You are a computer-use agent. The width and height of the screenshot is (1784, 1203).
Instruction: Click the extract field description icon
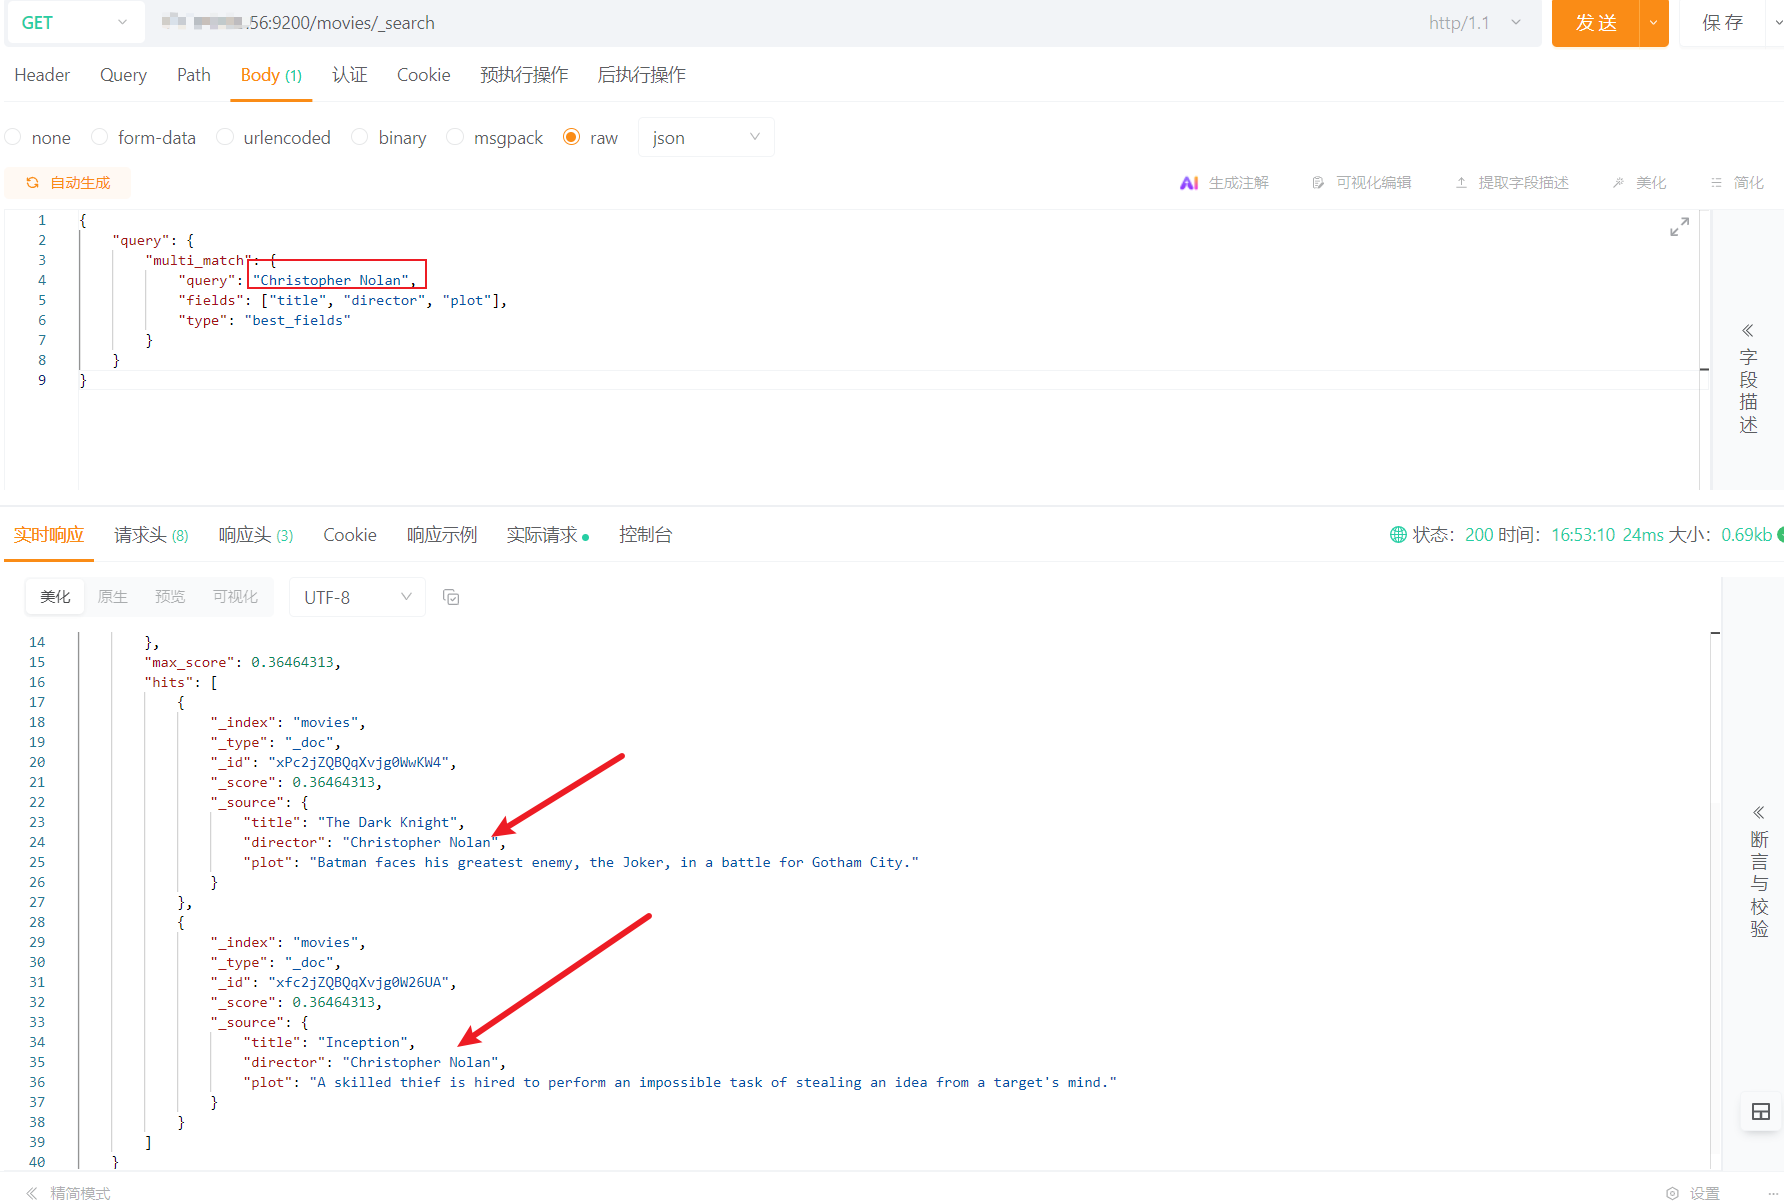tap(1461, 183)
